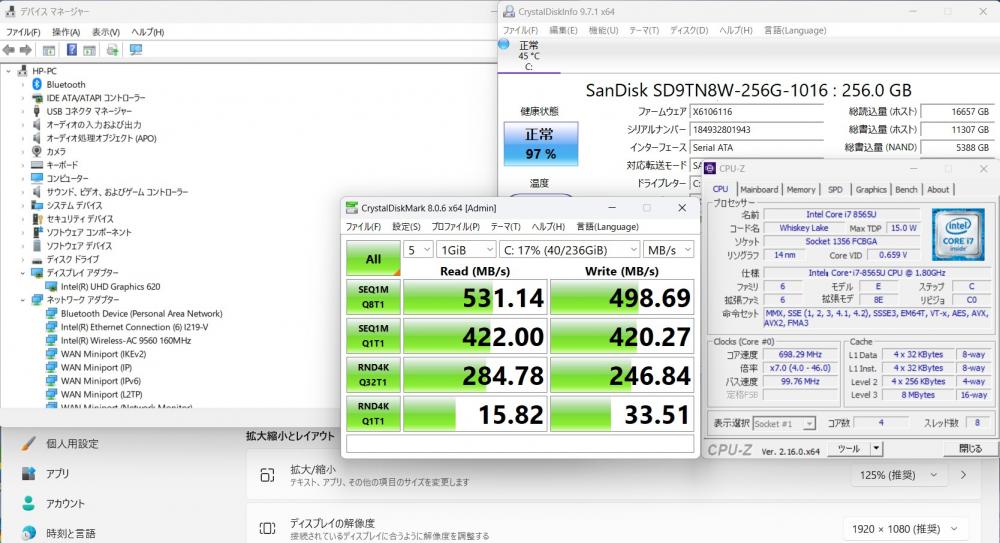Click the 閉じる button in CPU-Z
Screen dimensions: 1000x543
970,449
